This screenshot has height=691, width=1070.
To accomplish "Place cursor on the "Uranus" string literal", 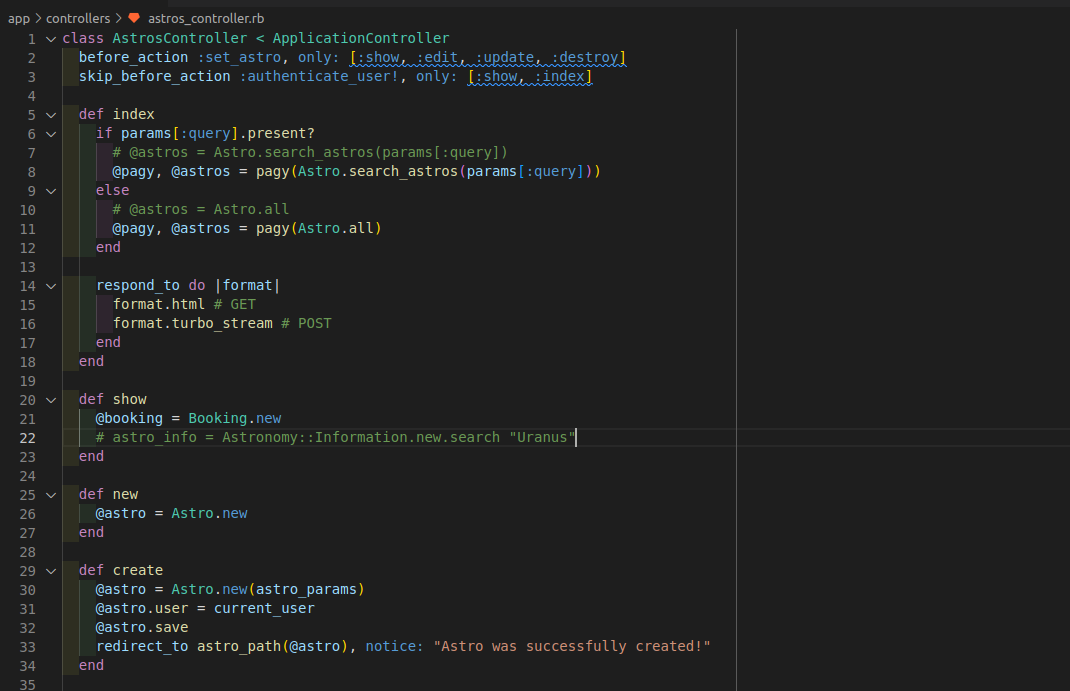I will 541,437.
